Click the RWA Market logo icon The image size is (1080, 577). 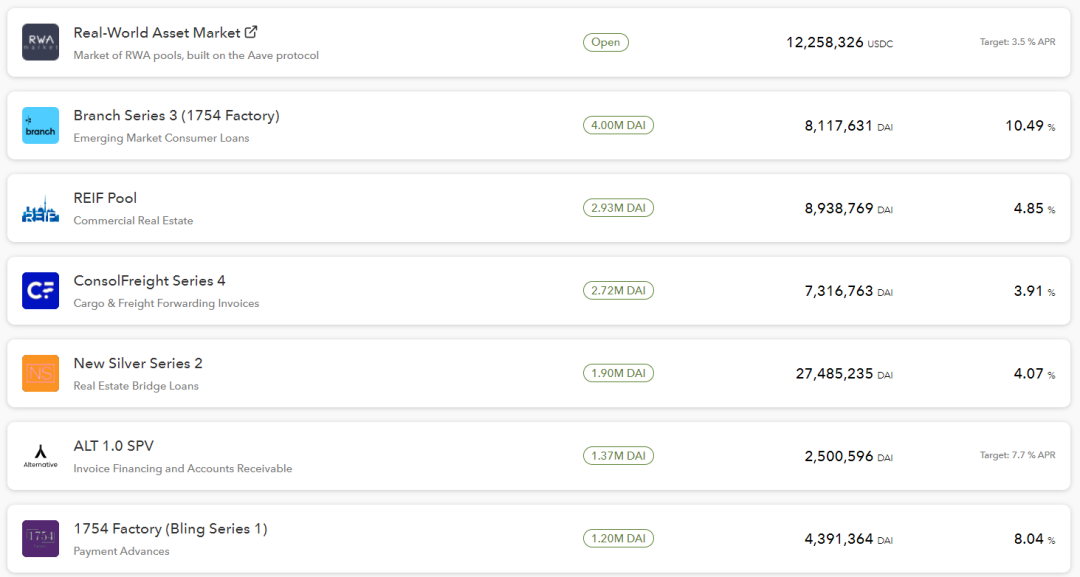pyautogui.click(x=40, y=42)
